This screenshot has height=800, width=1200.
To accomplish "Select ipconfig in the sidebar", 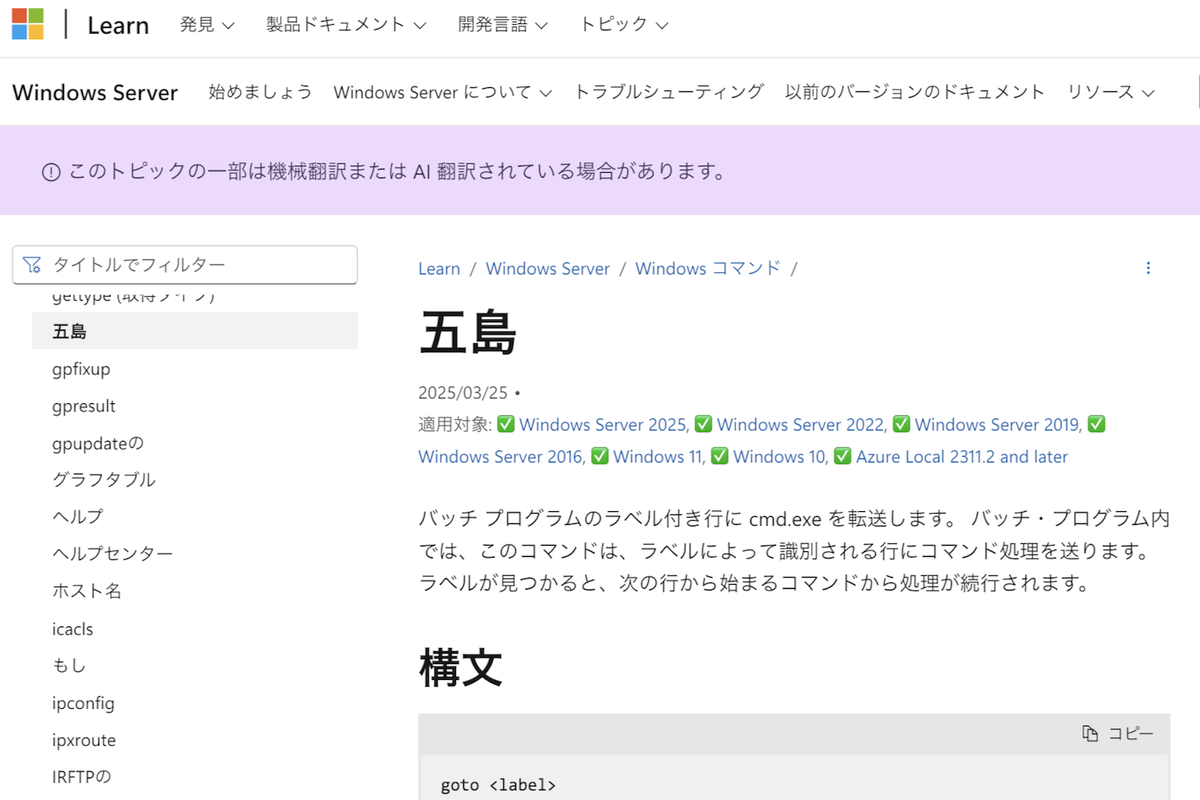I will 83,703.
